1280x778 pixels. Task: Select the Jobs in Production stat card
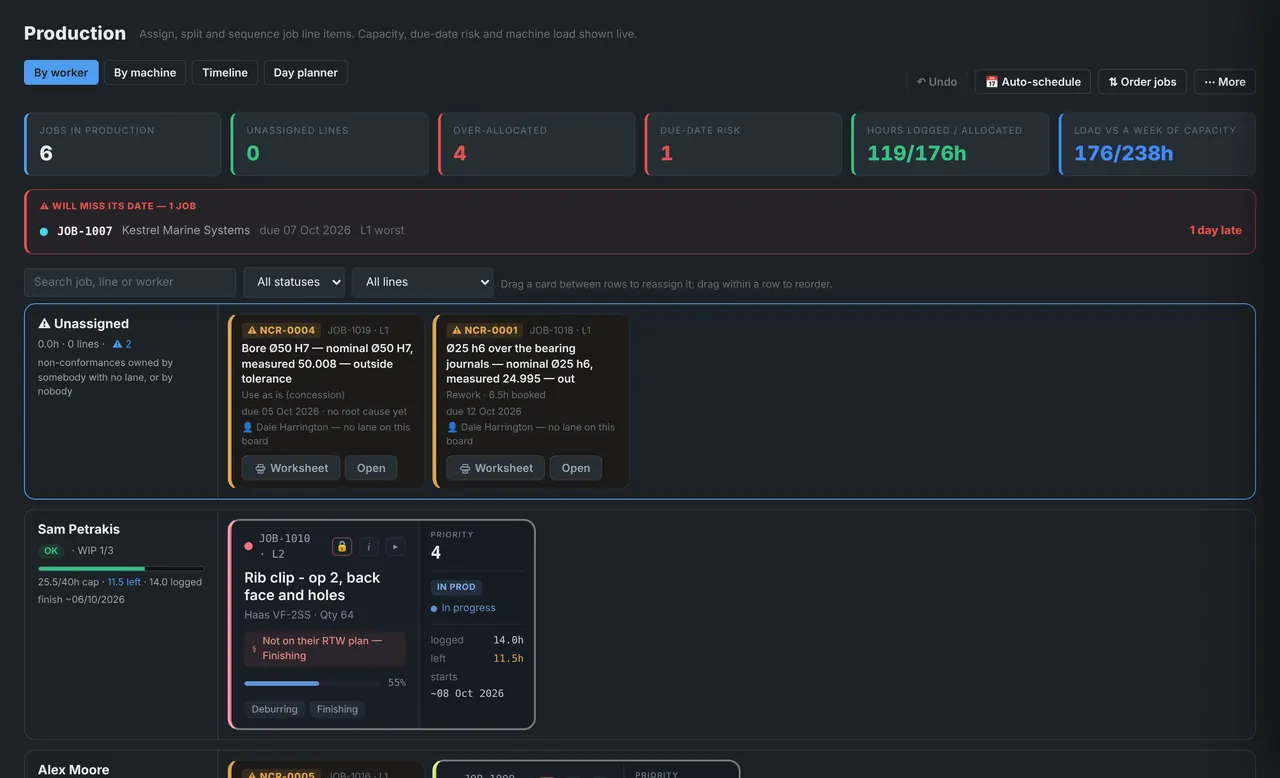(x=122, y=144)
